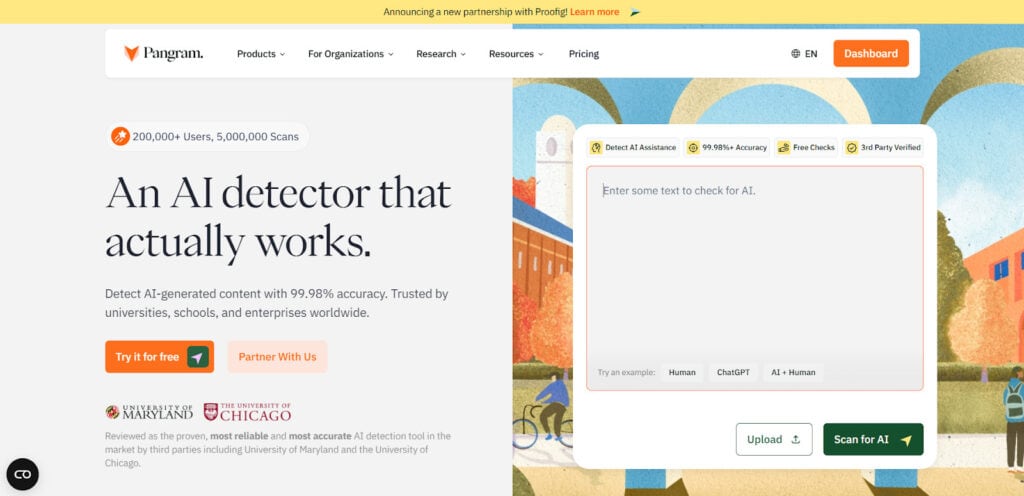Click the 3rd Party Verified checkmark icon
Image resolution: width=1024 pixels, height=496 pixels.
pyautogui.click(x=852, y=148)
